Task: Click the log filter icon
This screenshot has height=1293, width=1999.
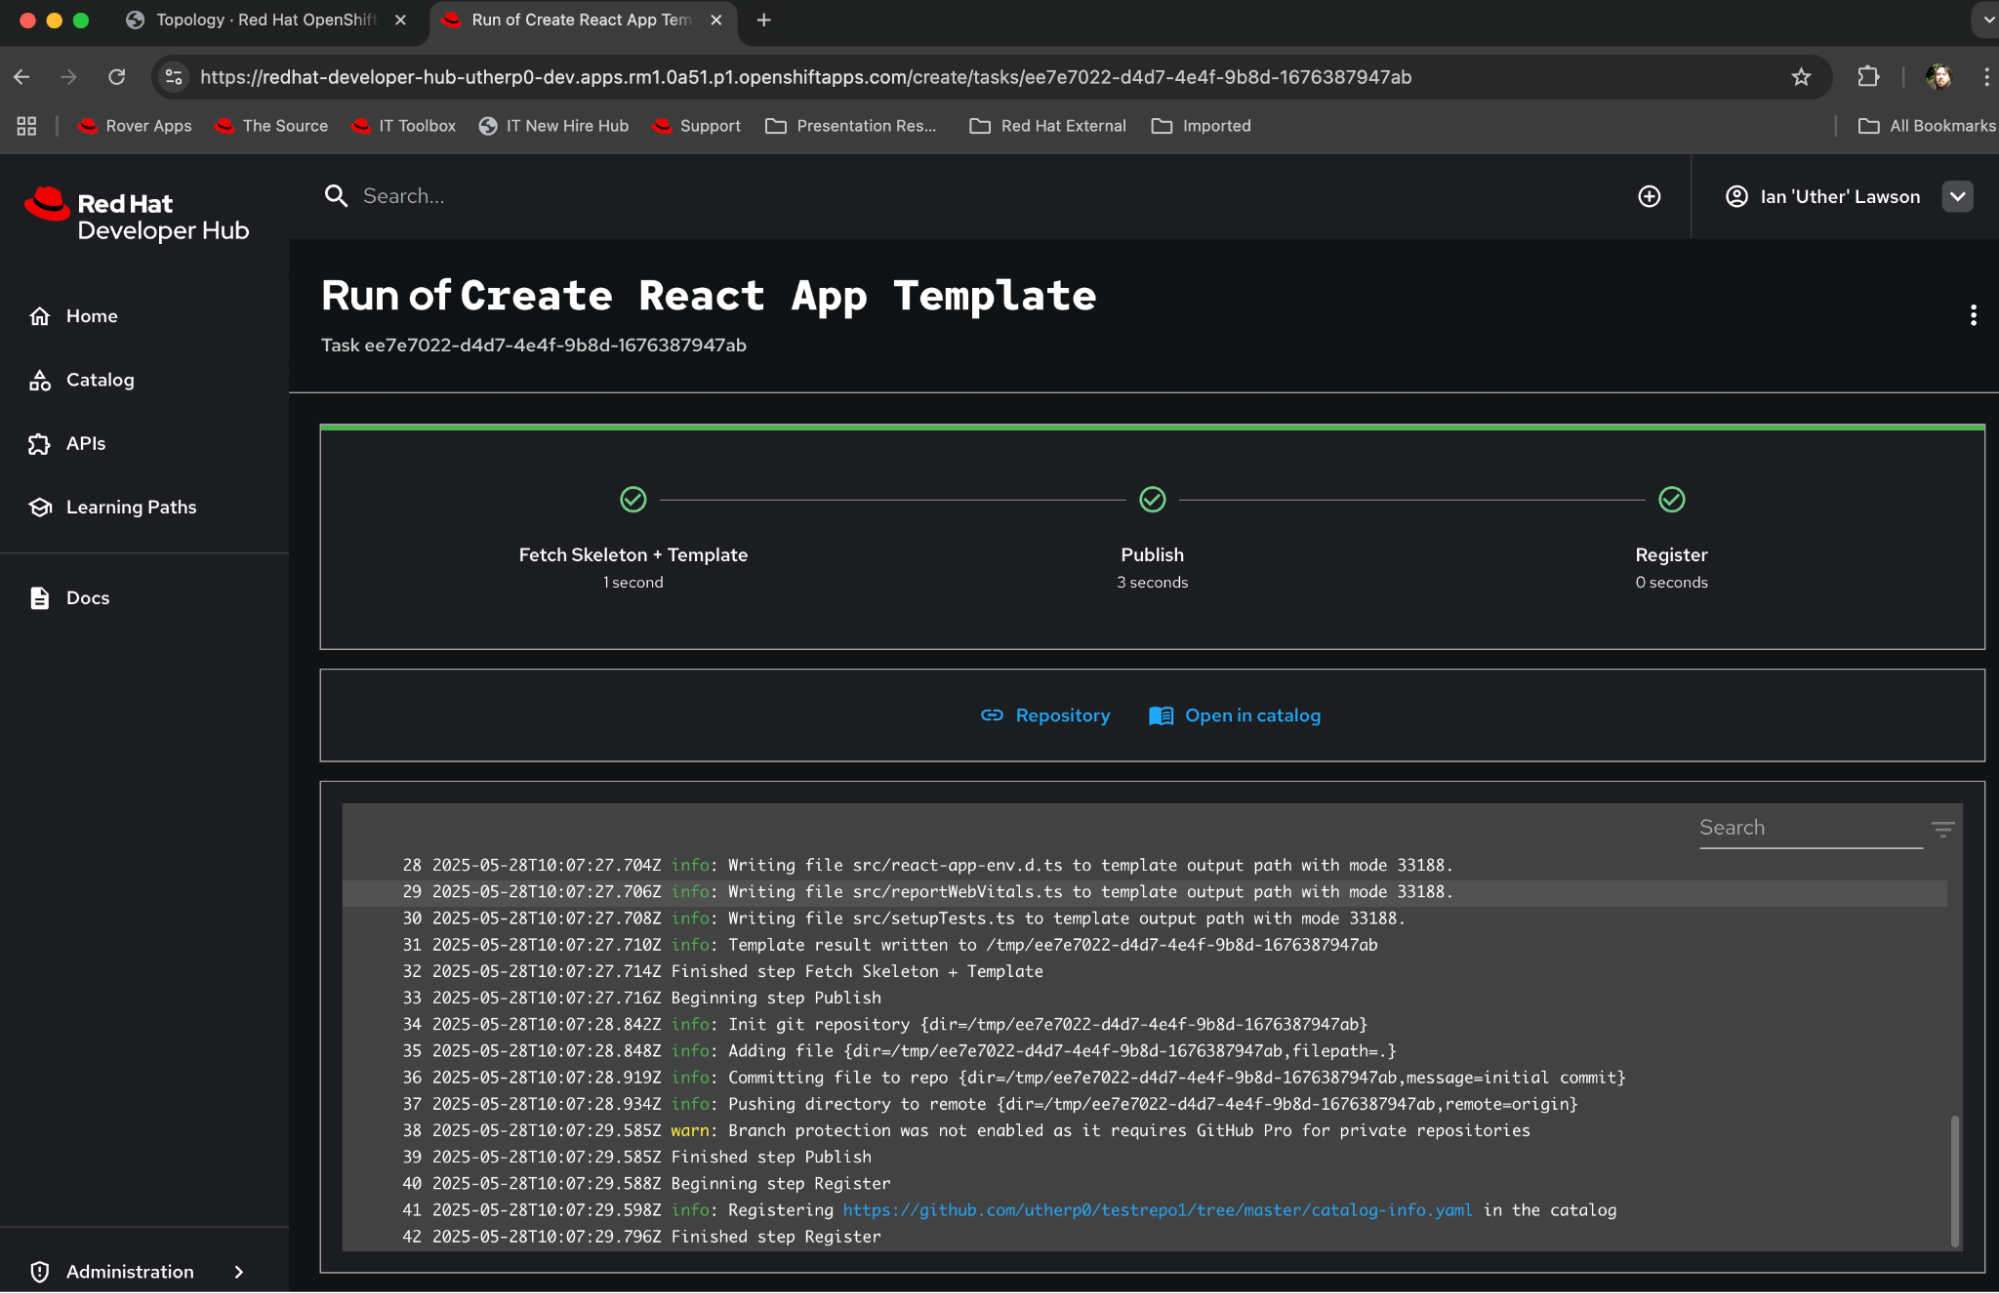Action: 1942,829
